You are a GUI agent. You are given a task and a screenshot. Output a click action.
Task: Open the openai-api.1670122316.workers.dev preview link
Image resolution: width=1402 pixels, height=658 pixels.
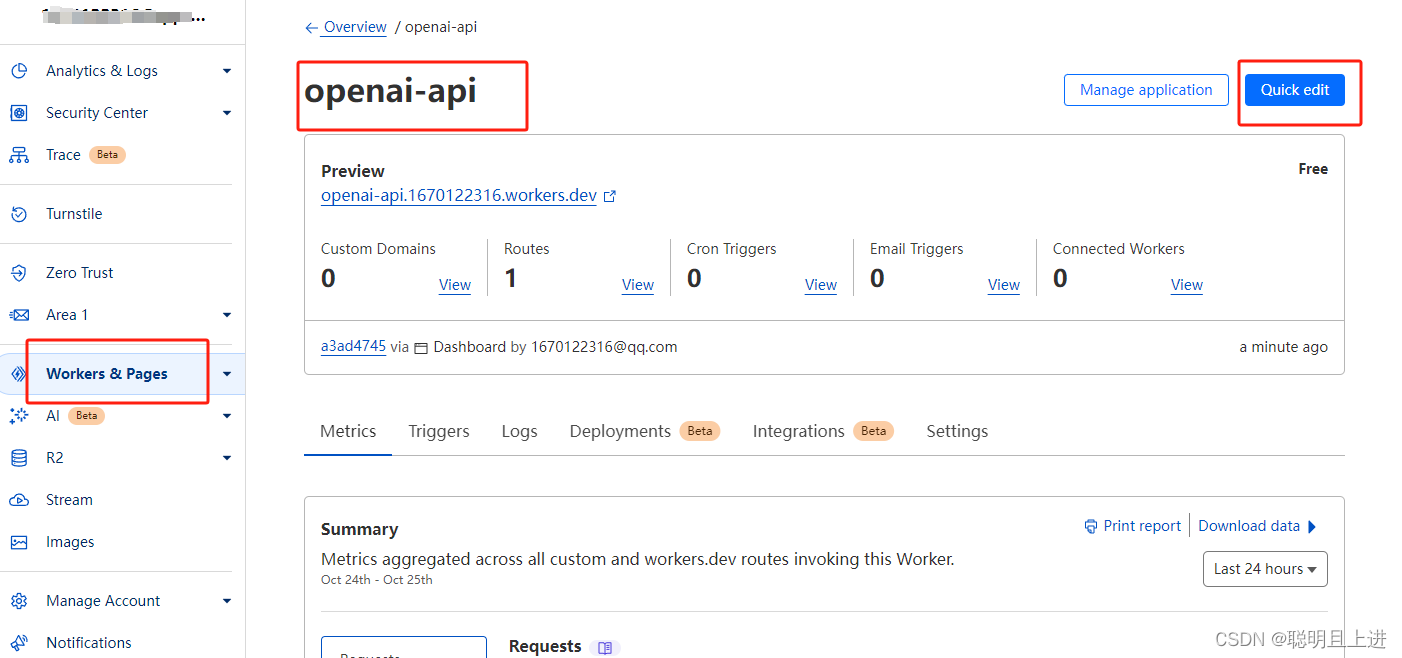point(459,196)
